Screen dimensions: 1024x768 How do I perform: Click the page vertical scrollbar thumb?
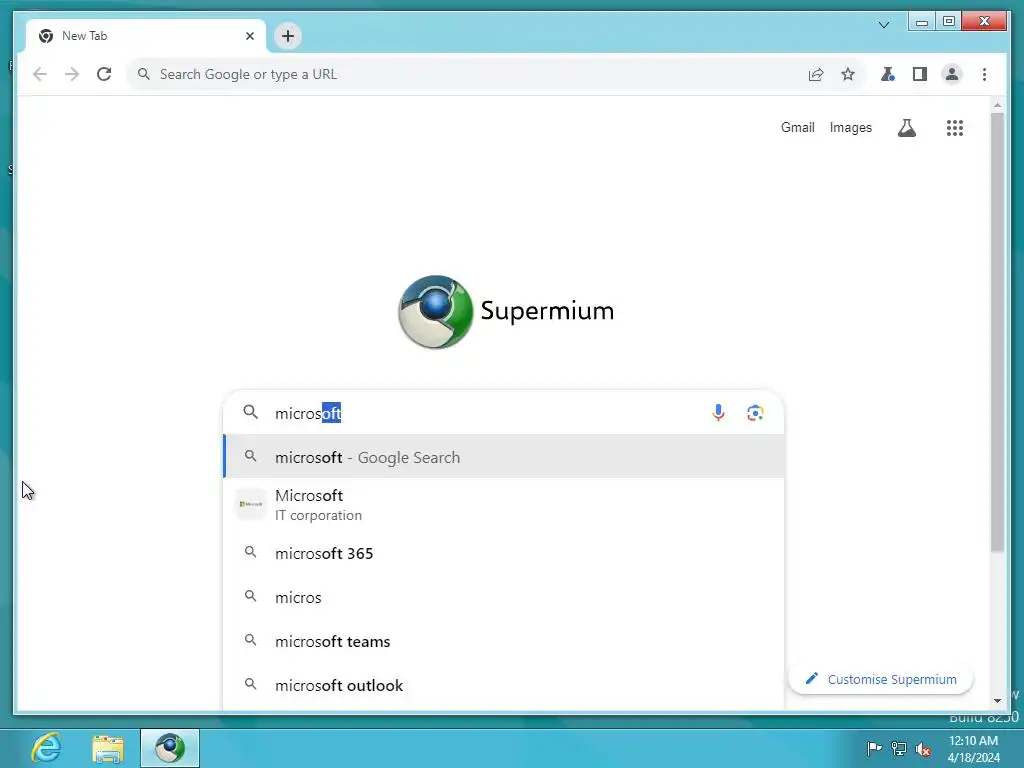point(997,333)
